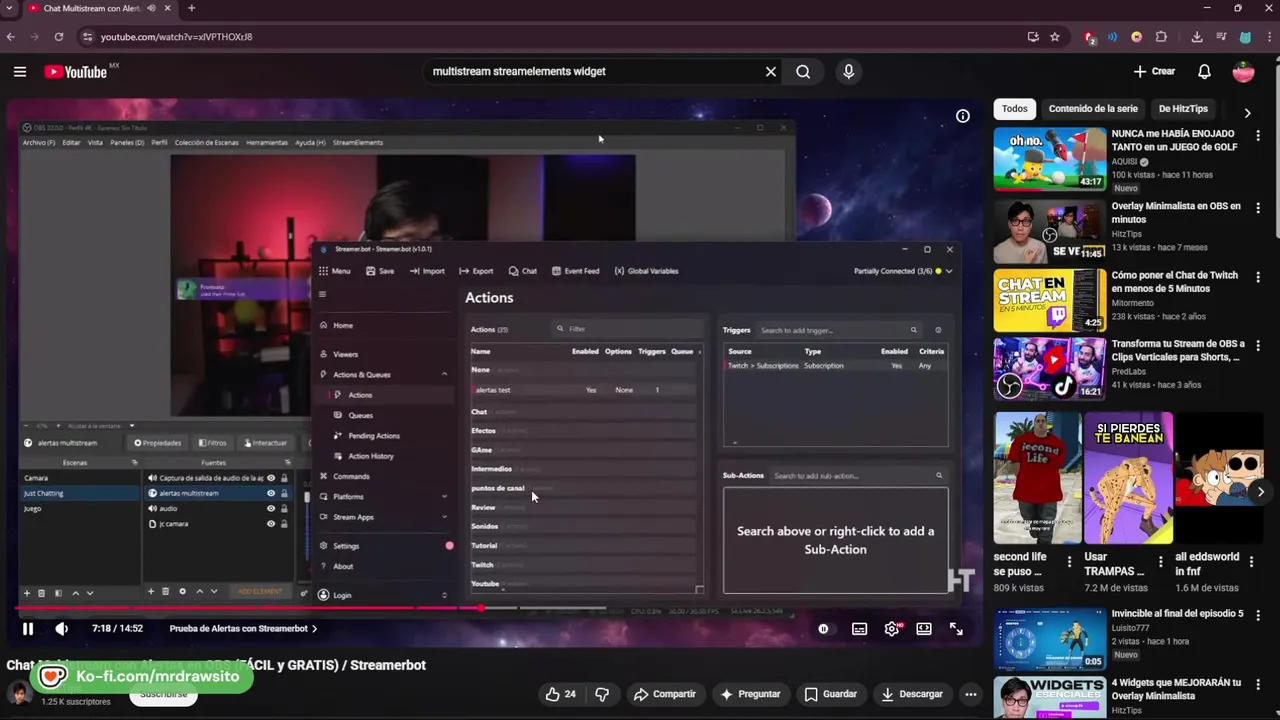Click Save in Streamer.bot toolbar
Viewport: 1280px width, 720px height.
click(380, 271)
